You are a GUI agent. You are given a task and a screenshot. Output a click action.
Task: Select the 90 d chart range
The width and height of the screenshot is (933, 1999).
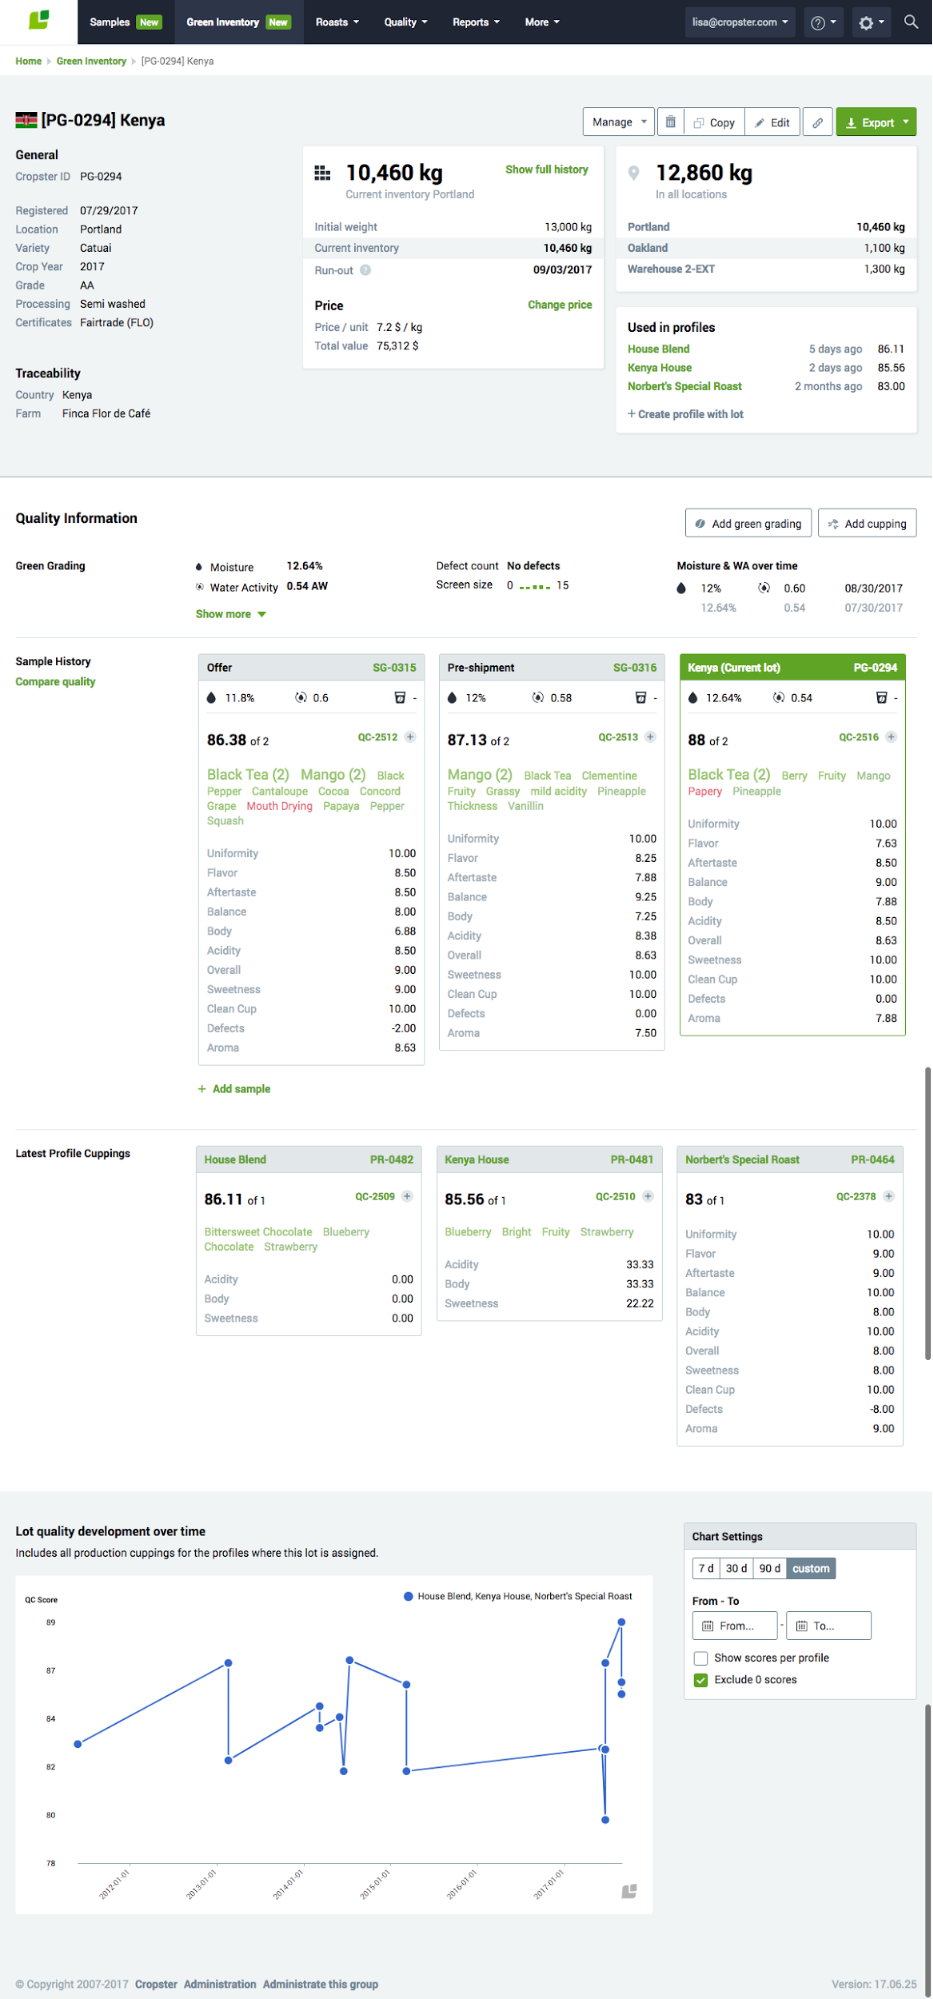pyautogui.click(x=769, y=1568)
